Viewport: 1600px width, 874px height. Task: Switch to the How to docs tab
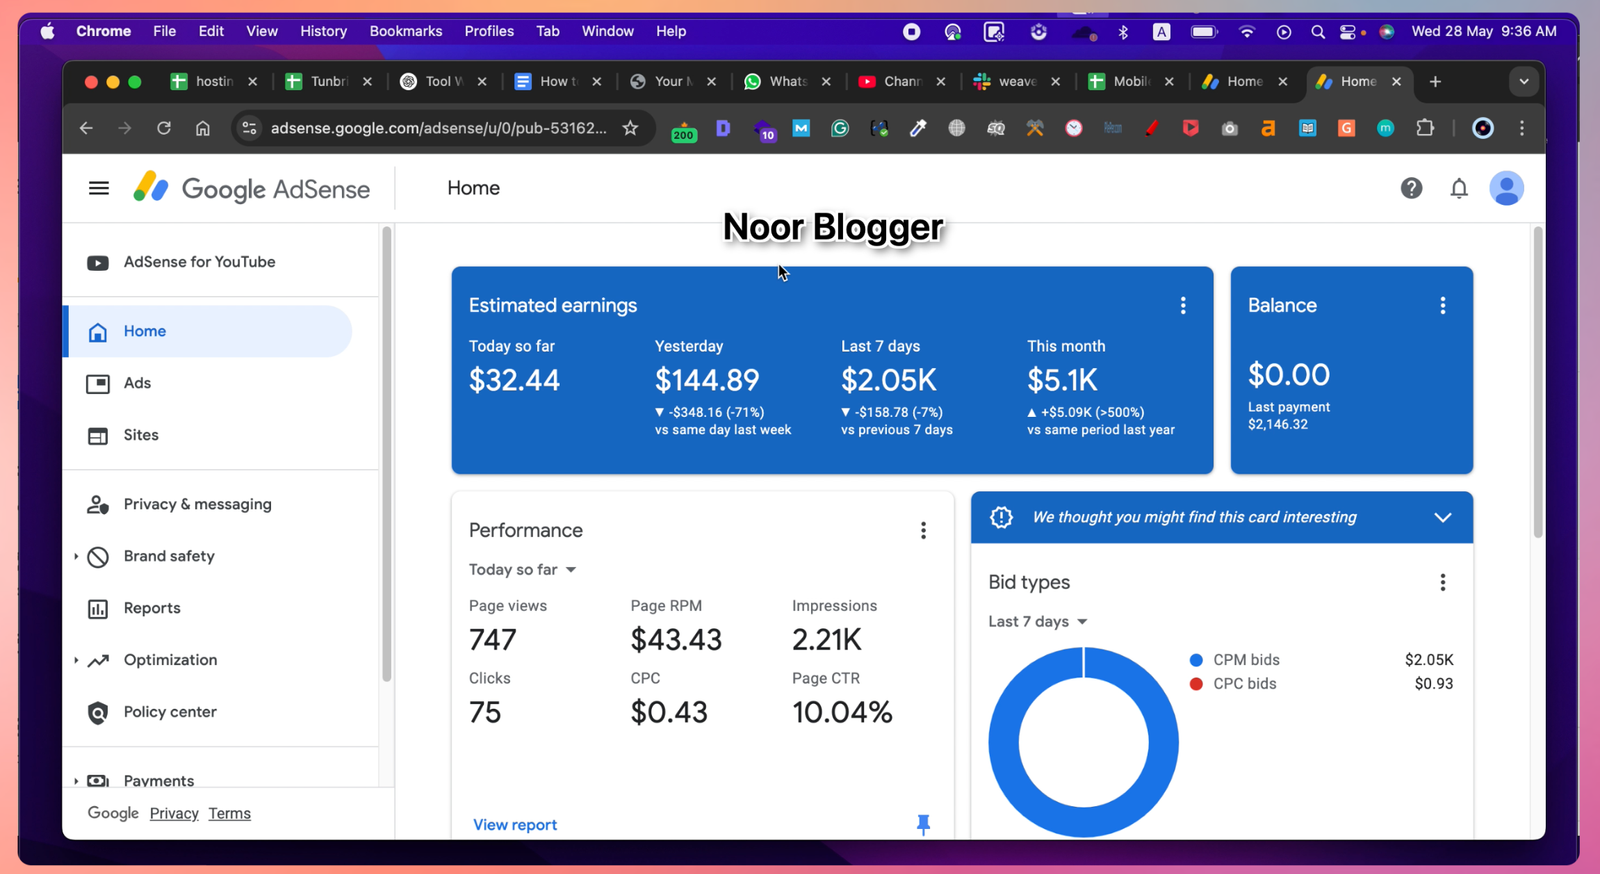558,82
